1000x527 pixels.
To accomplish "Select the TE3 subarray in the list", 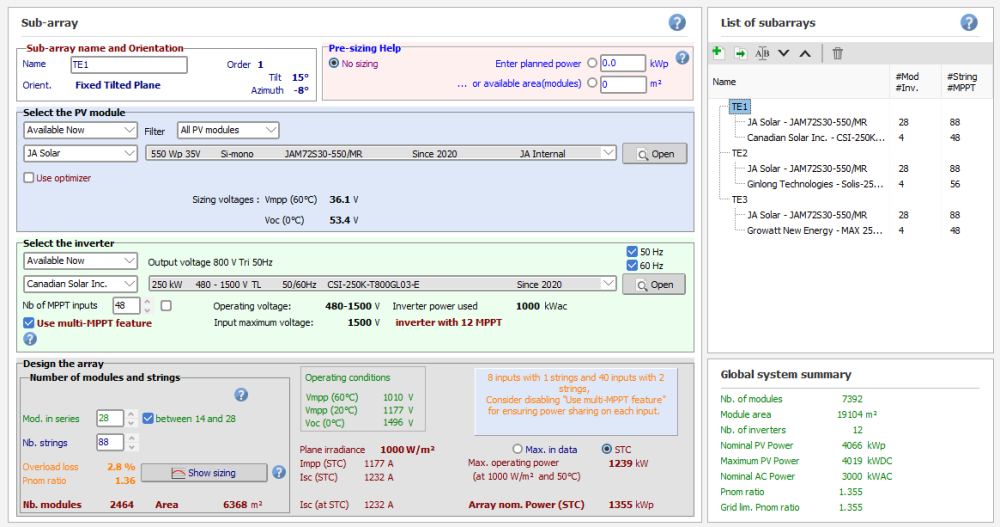I will 740,199.
